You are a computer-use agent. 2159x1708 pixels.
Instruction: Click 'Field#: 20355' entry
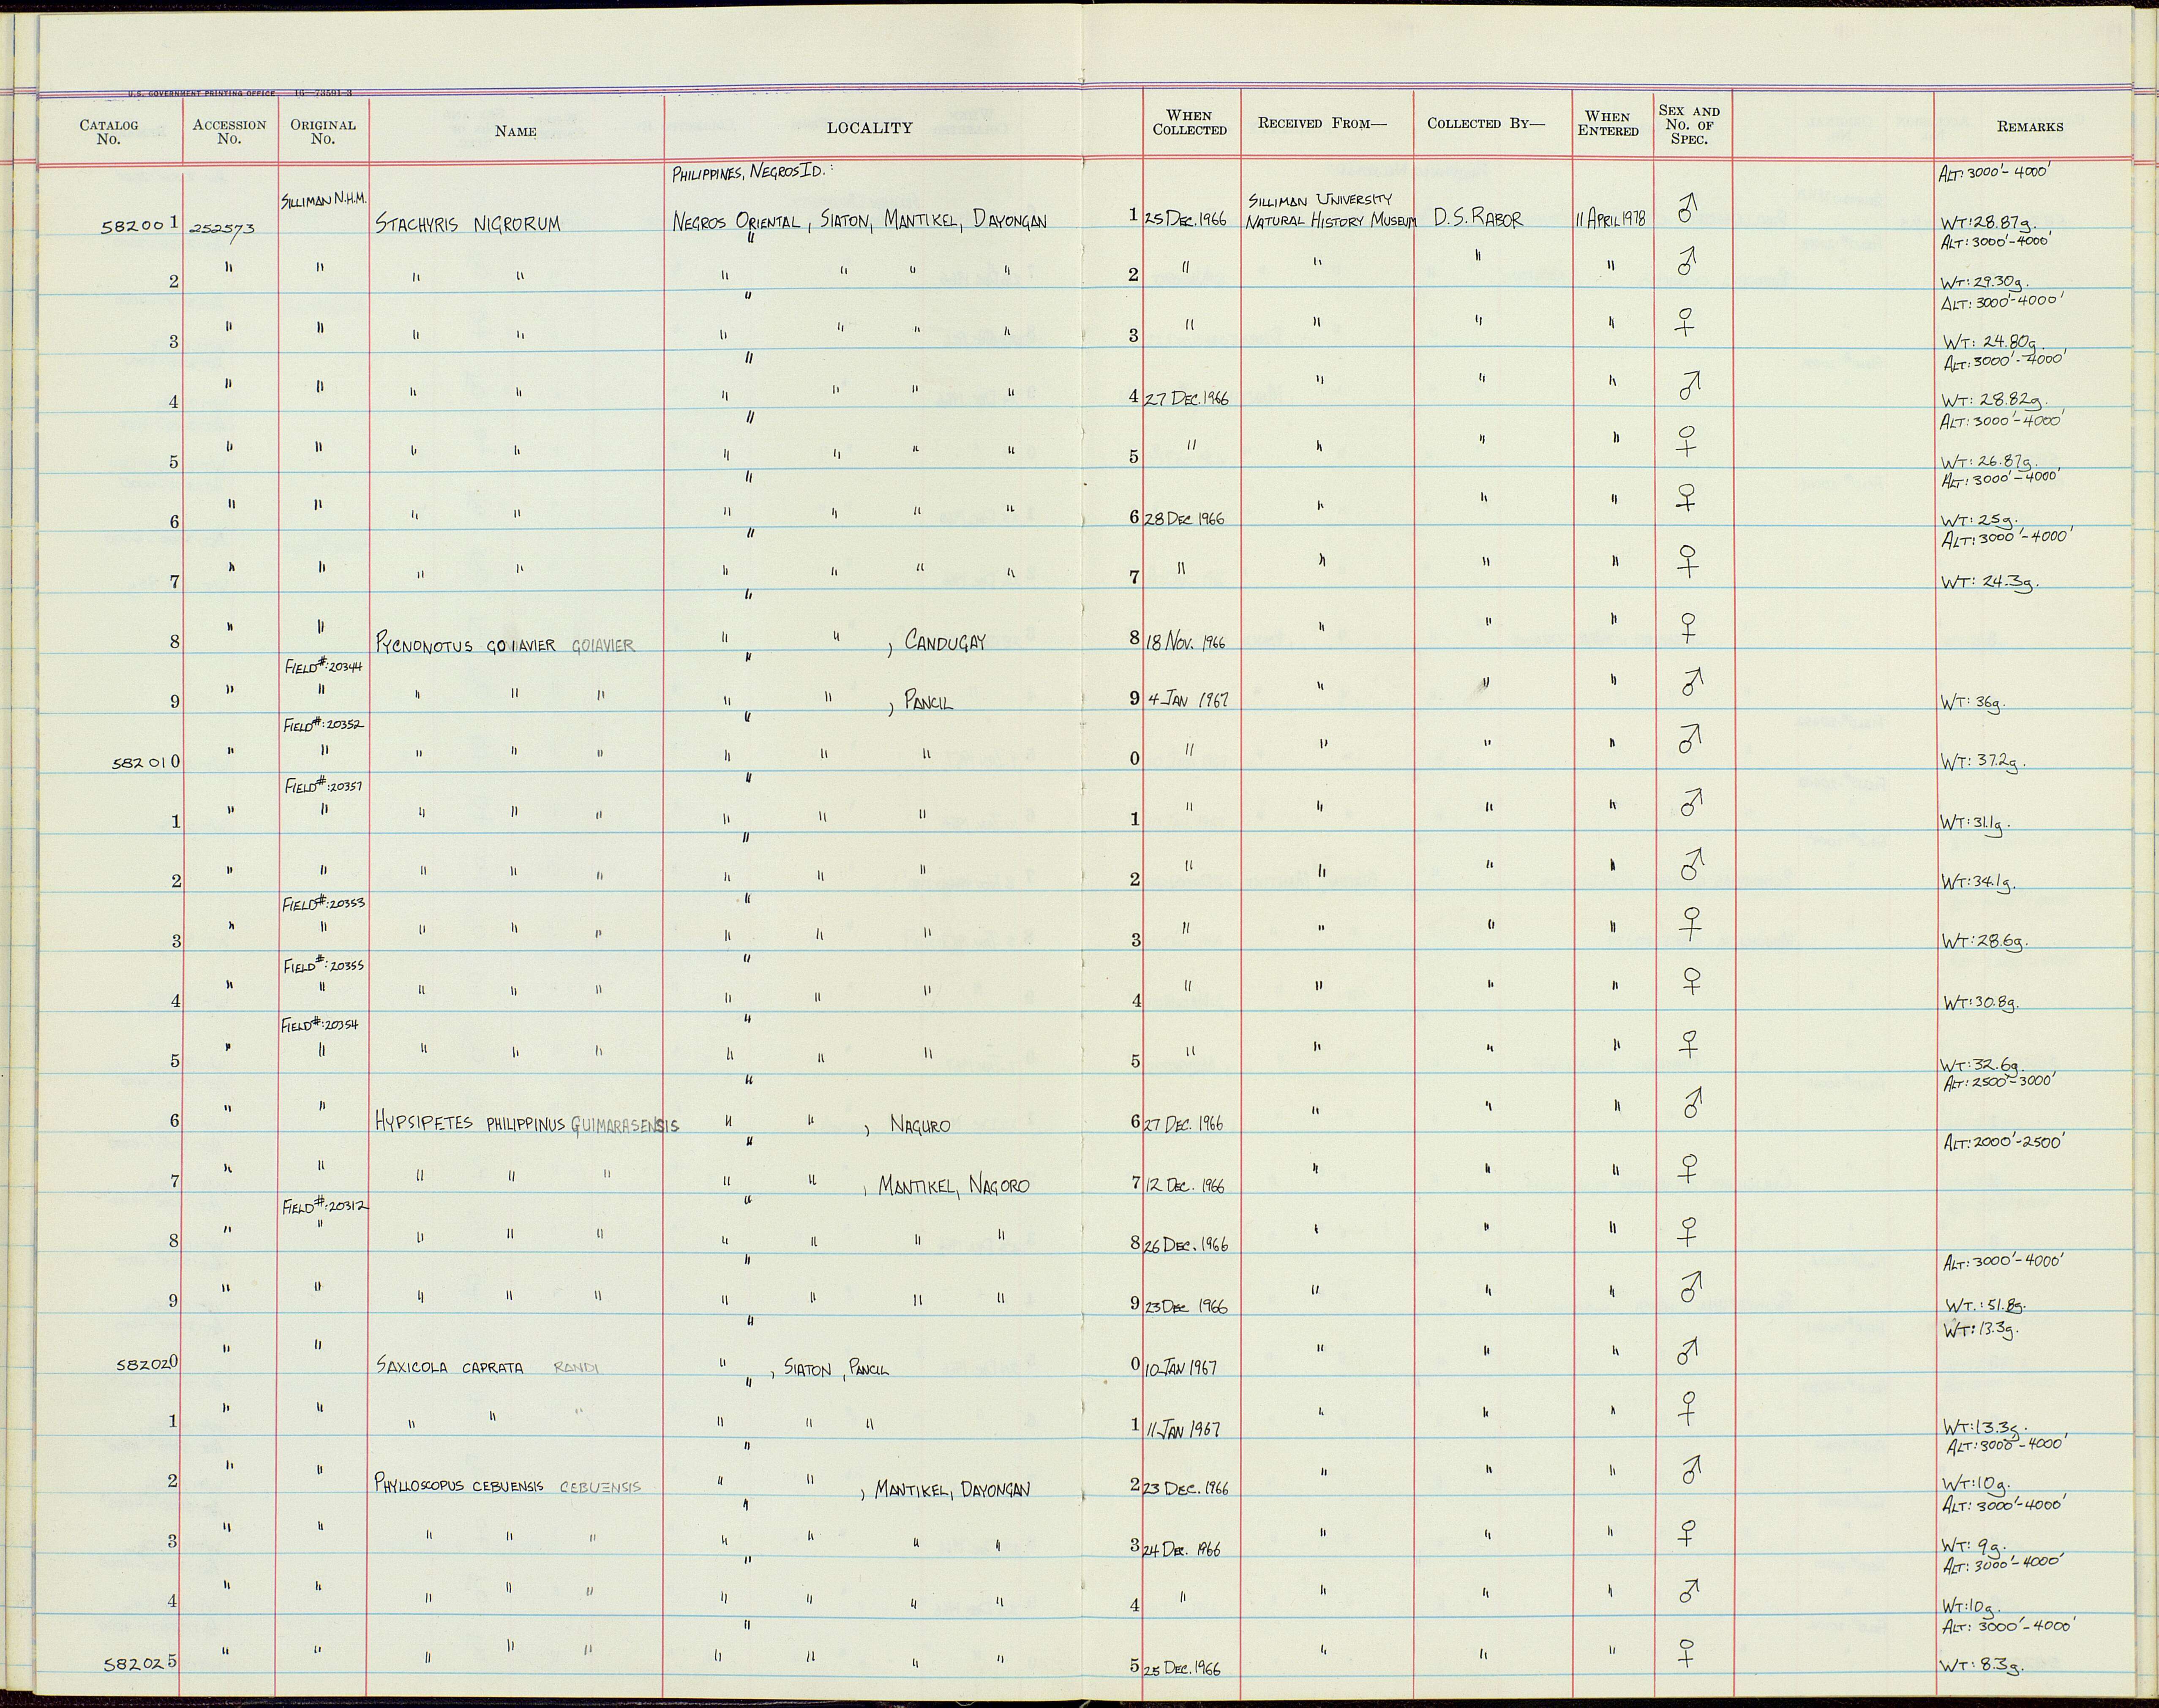coord(324,967)
